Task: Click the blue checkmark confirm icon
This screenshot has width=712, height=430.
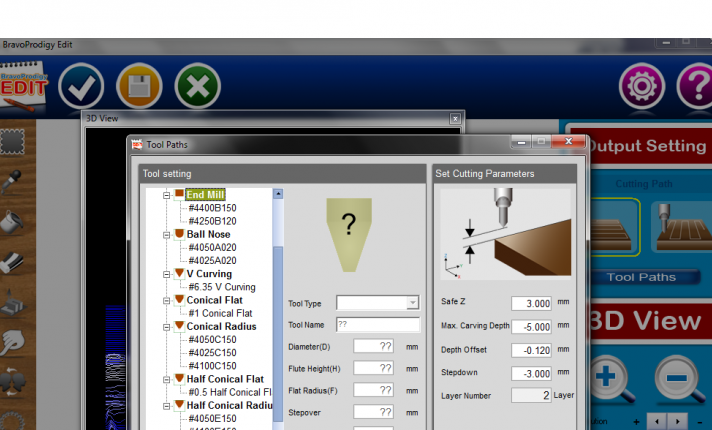Action: [x=81, y=87]
